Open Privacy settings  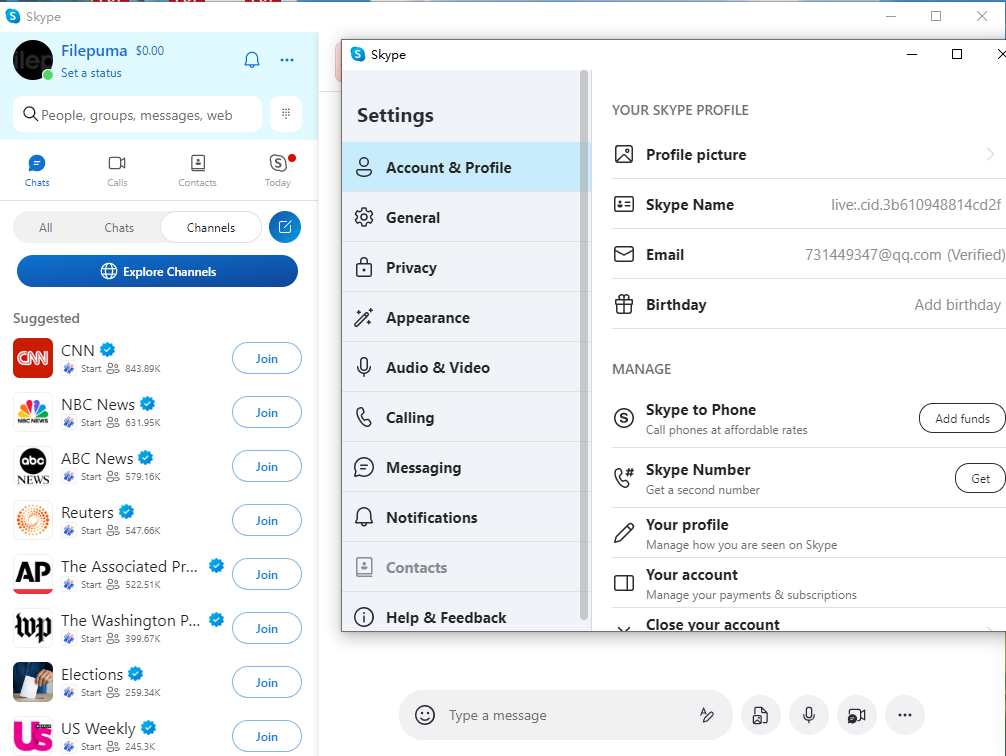pyautogui.click(x=461, y=268)
